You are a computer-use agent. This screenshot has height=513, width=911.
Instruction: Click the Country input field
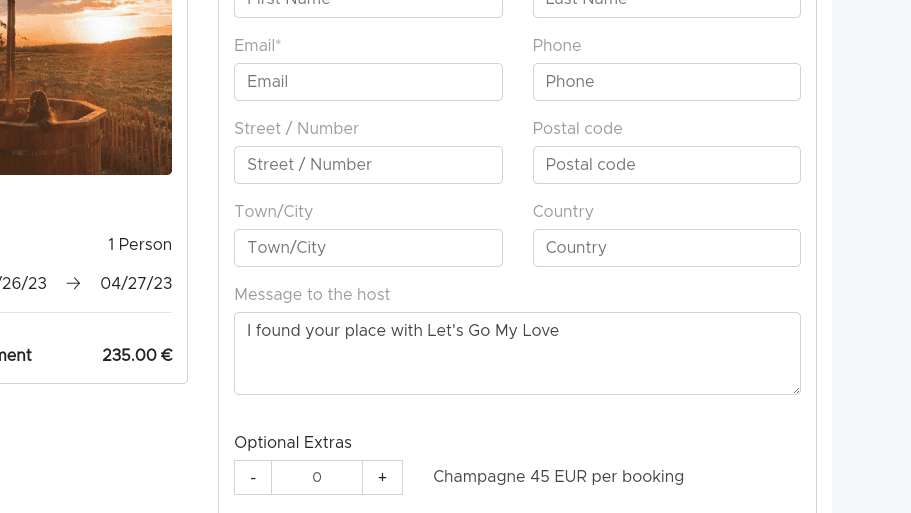667,248
